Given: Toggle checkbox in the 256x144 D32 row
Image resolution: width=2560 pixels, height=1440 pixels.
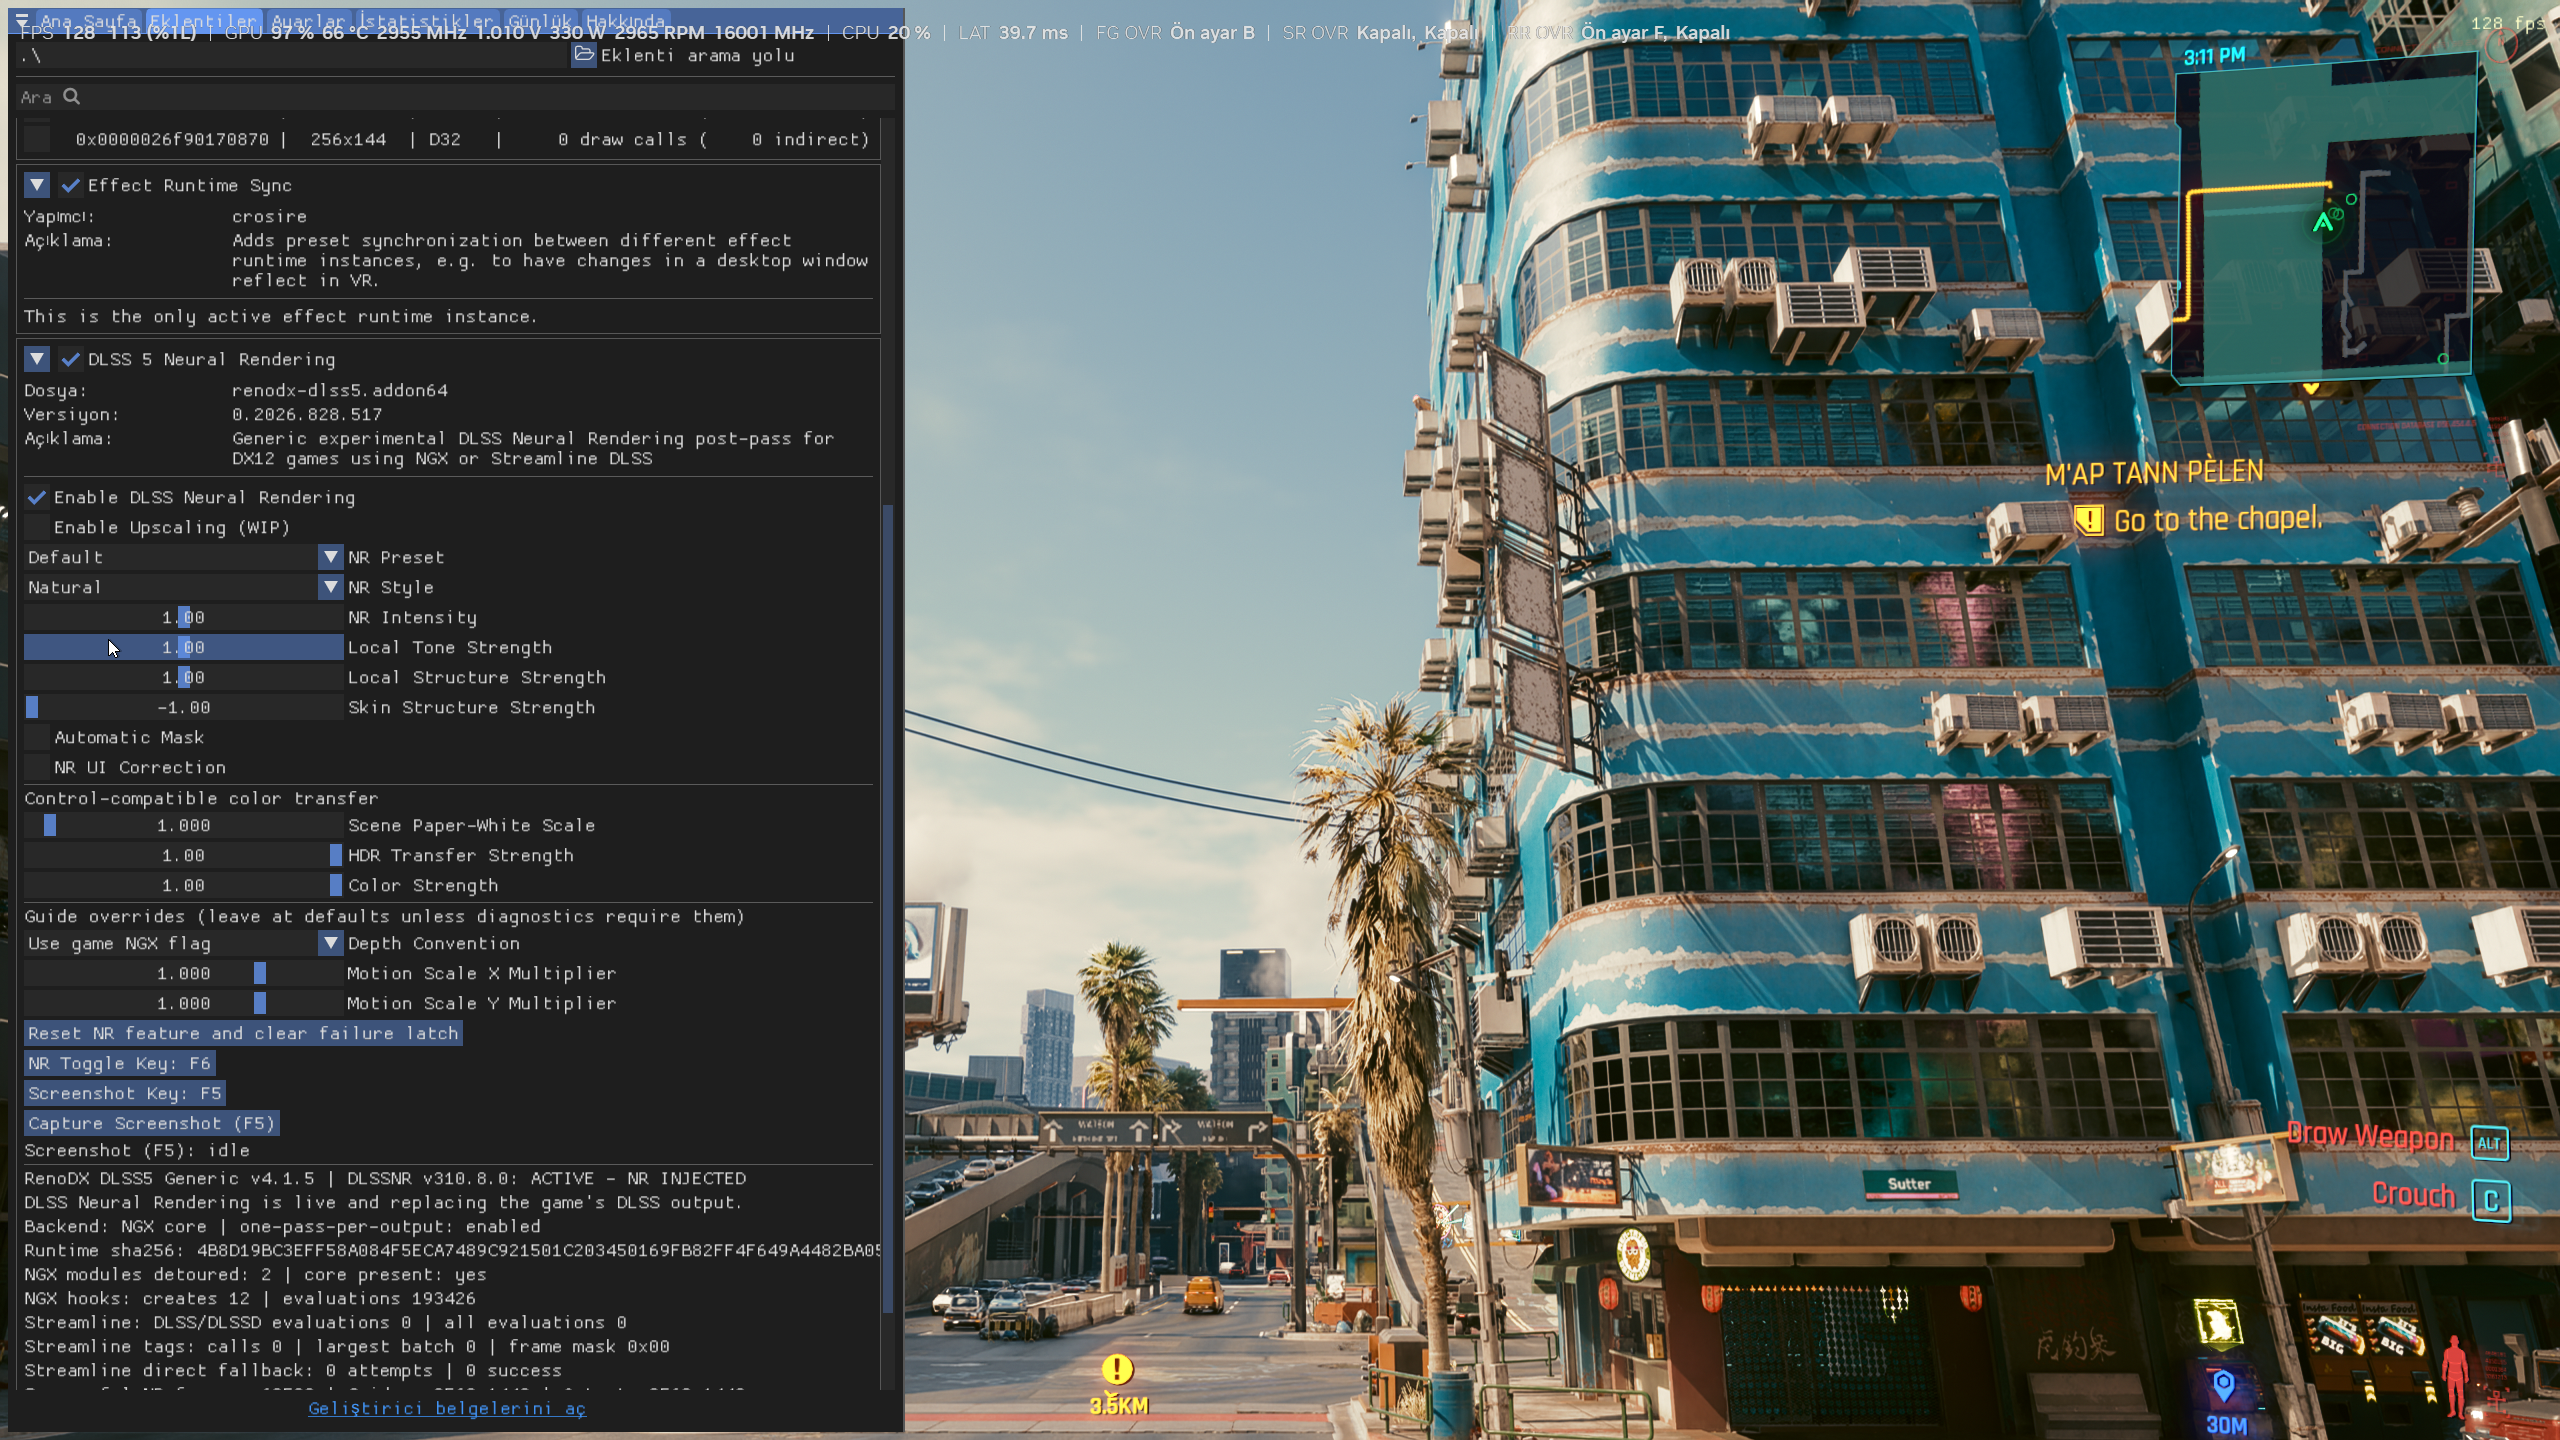Looking at the screenshot, I should pos(37,138).
